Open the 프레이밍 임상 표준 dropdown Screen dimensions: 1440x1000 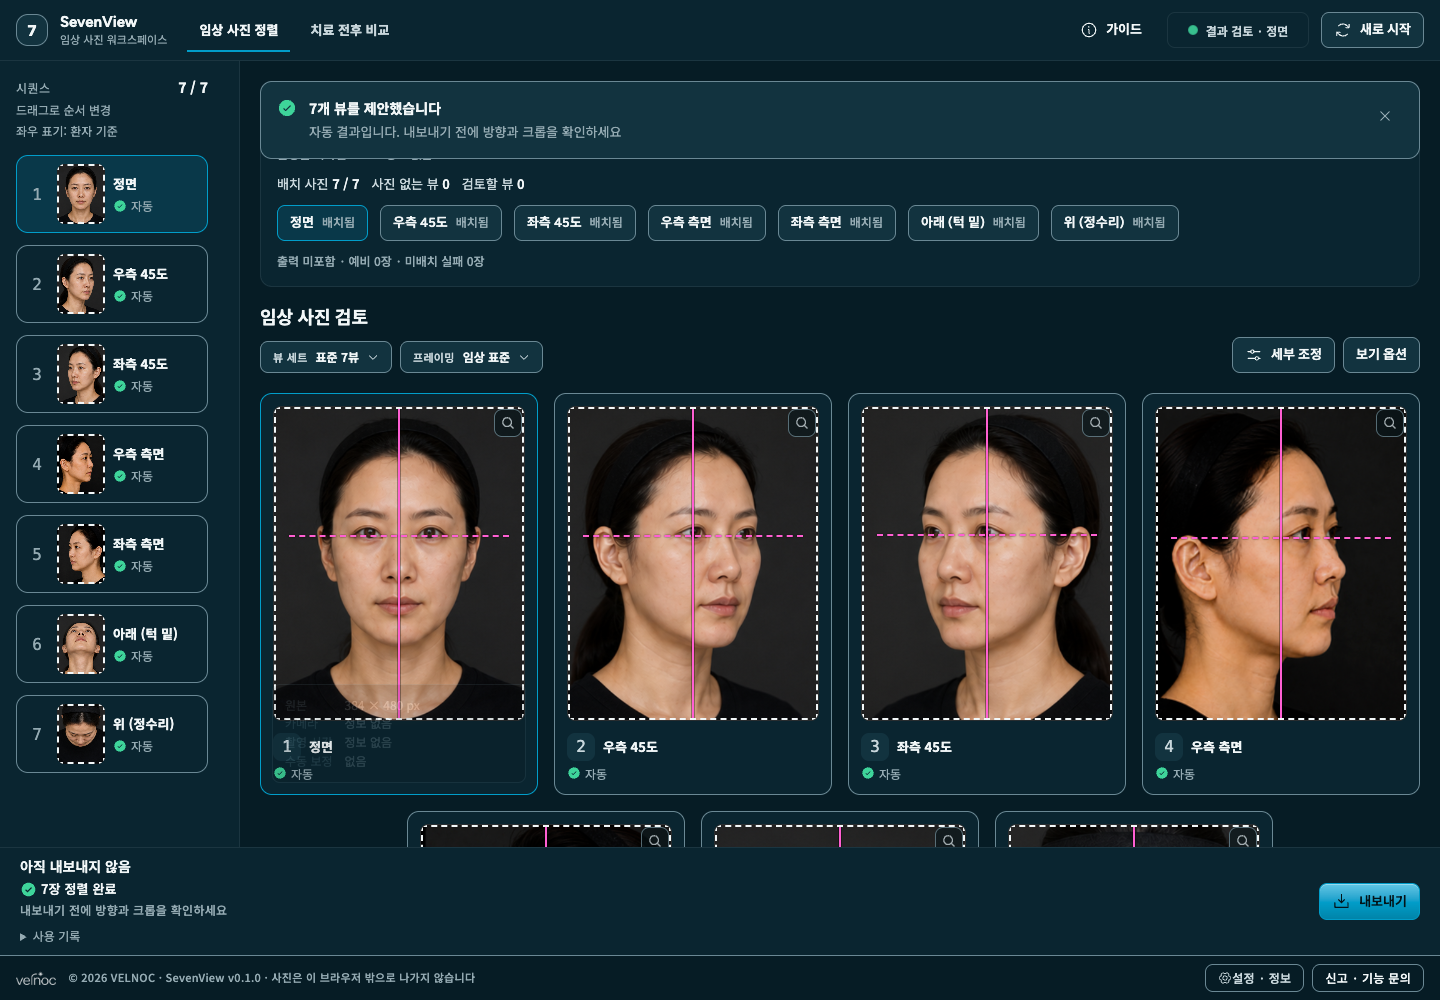[x=471, y=357]
